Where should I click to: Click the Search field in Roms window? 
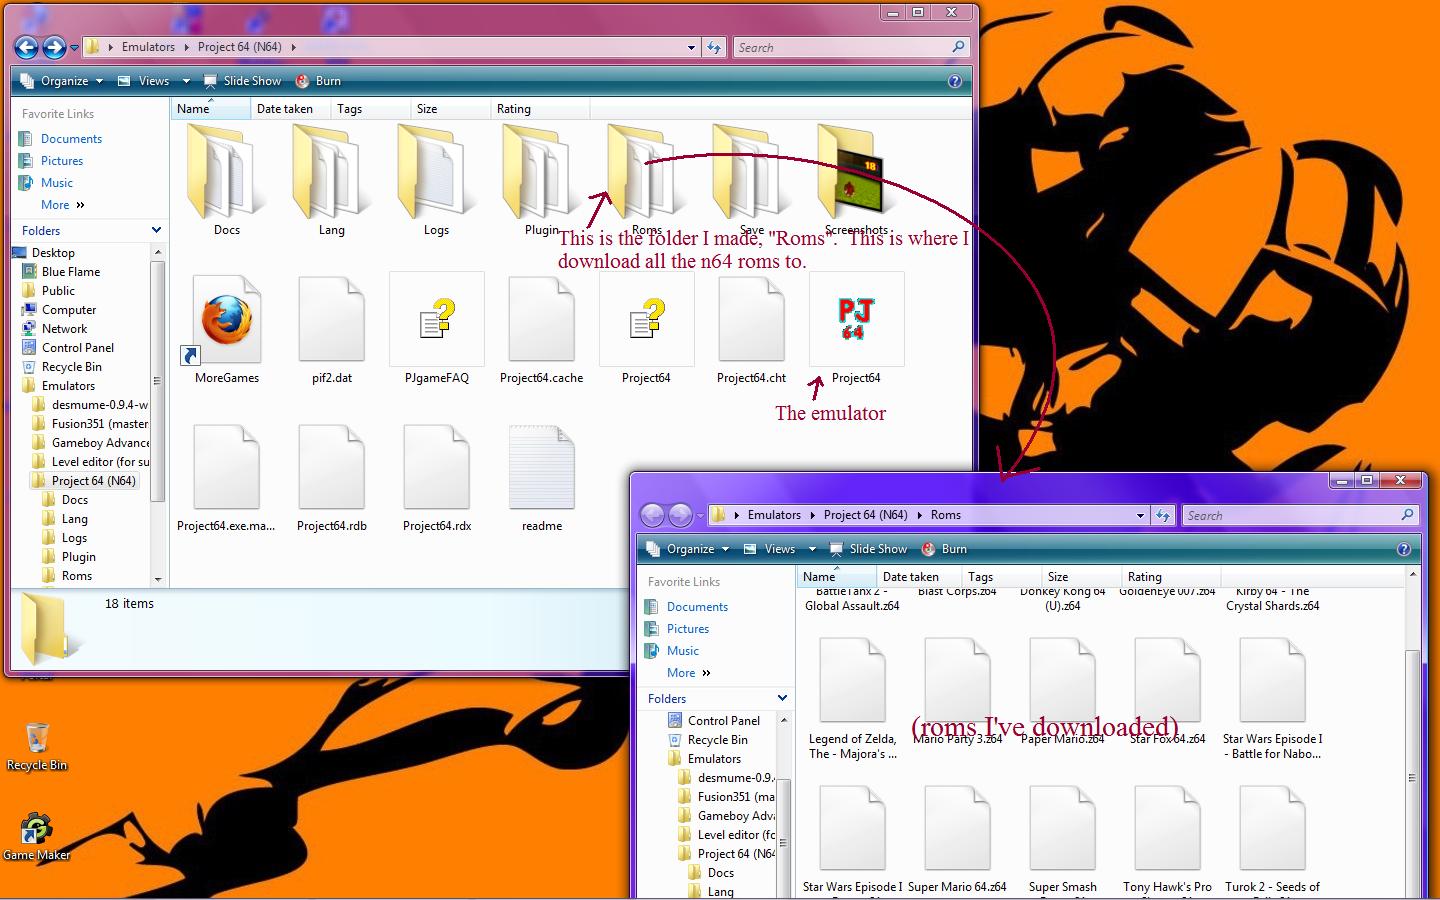click(1290, 515)
